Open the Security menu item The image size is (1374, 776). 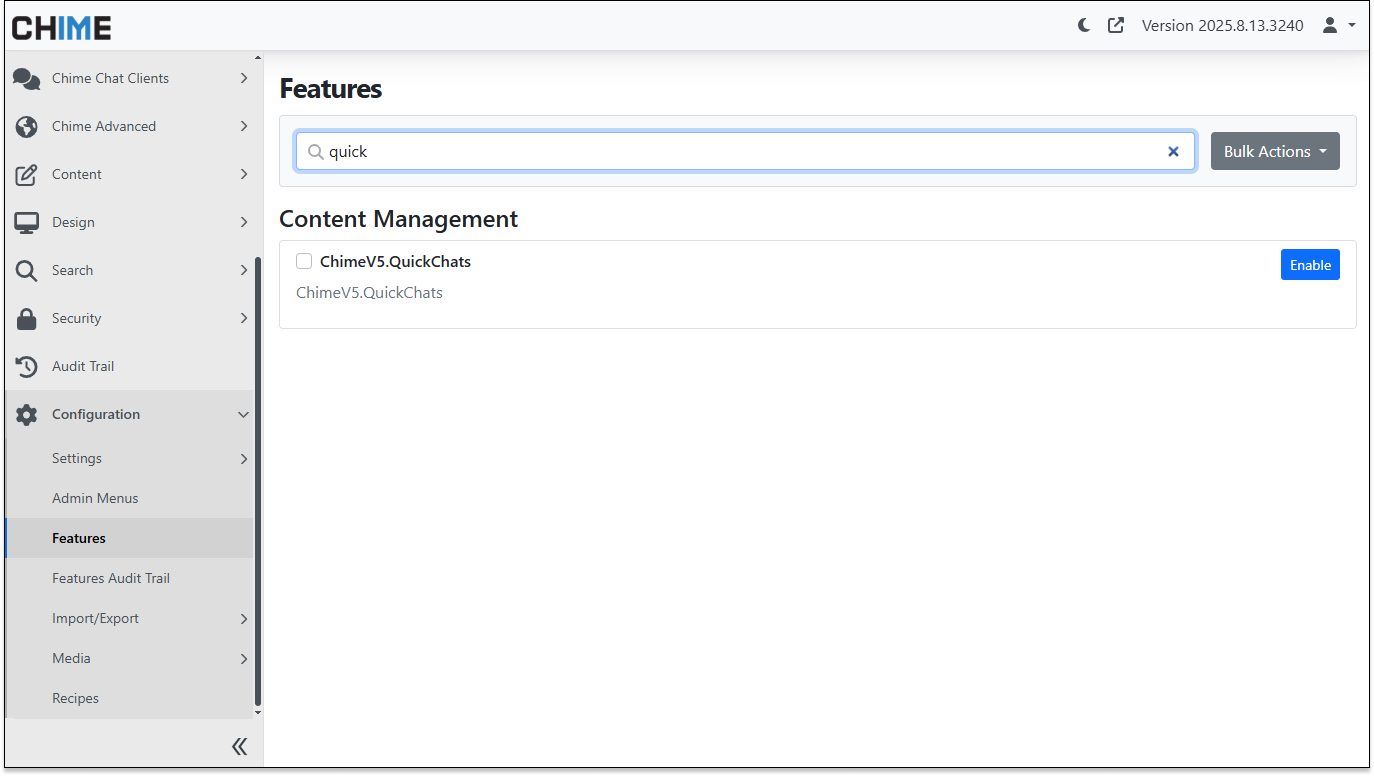(130, 318)
